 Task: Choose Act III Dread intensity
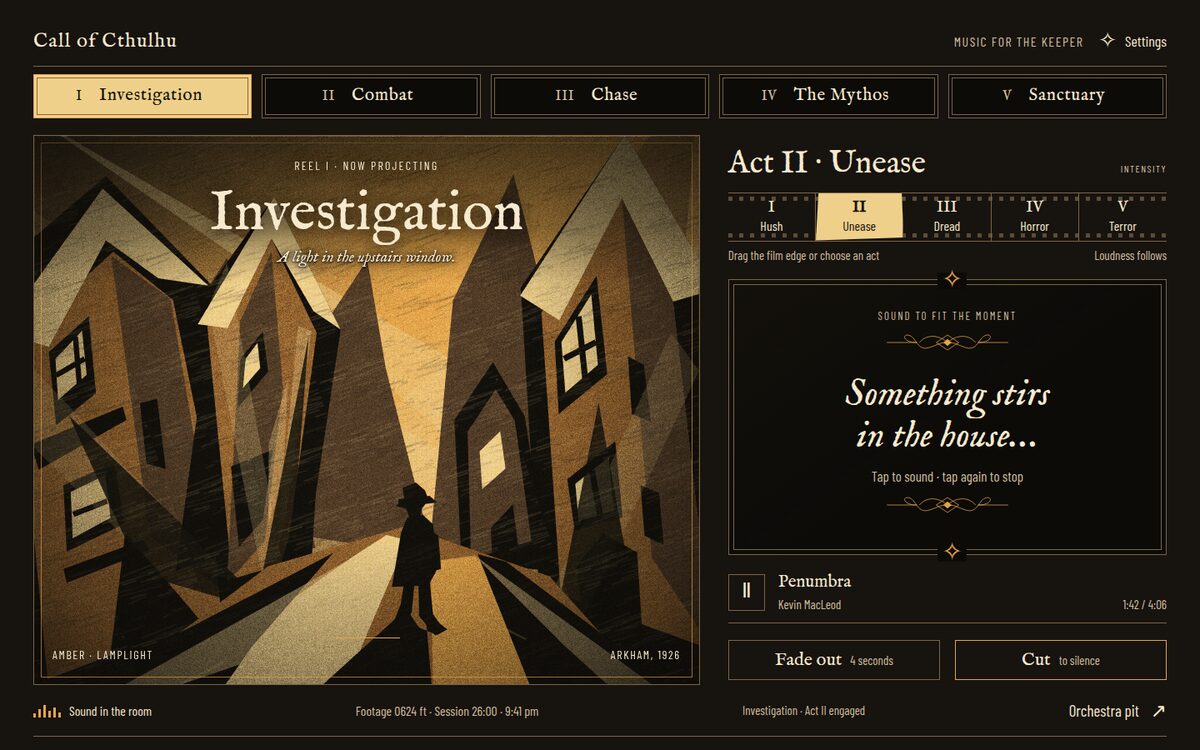click(947, 217)
